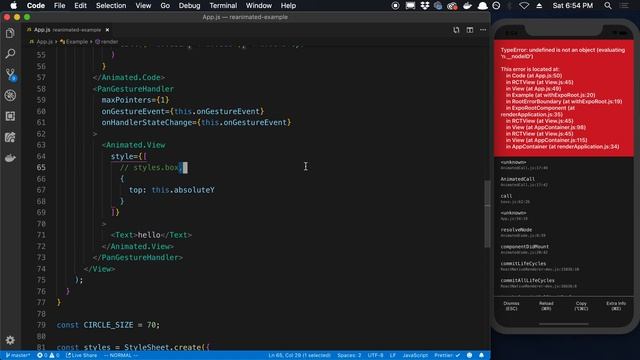Click Reload in the simulator error screen
640x360 pixels.
pos(546,306)
